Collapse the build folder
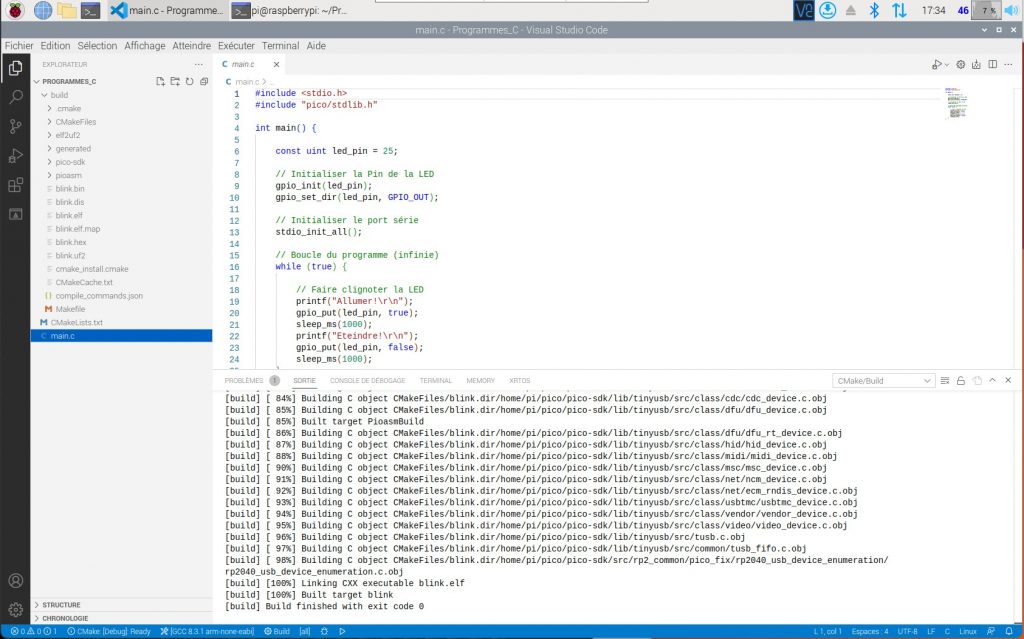 tap(59, 95)
